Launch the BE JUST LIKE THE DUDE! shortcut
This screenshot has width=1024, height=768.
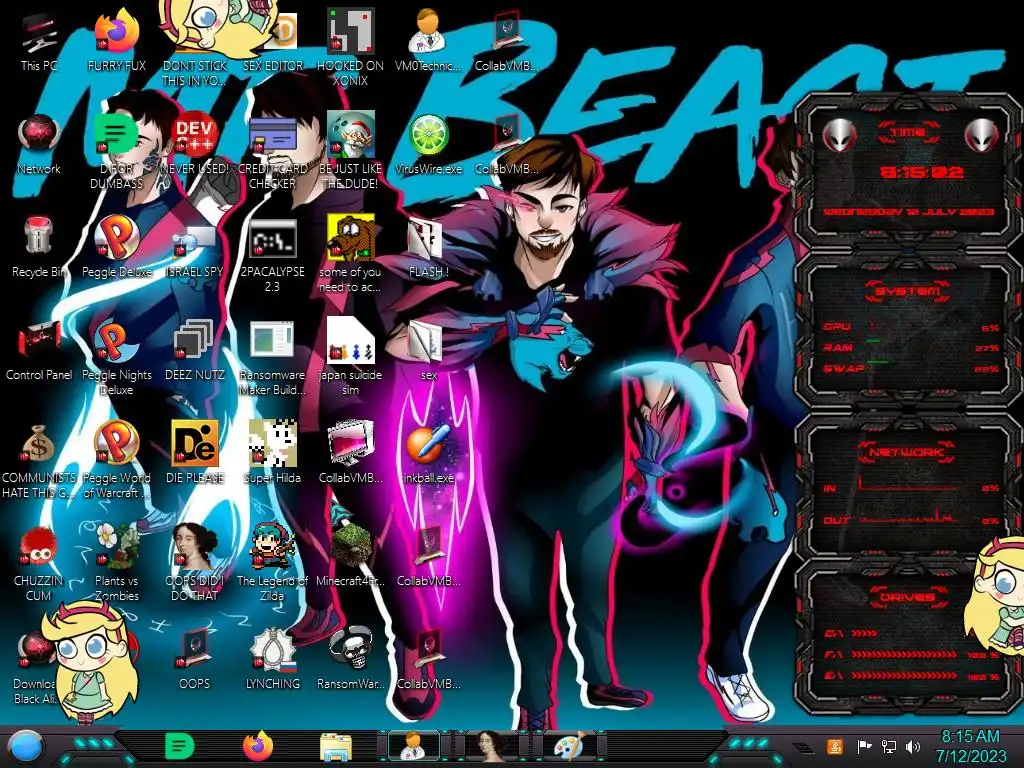pyautogui.click(x=351, y=152)
